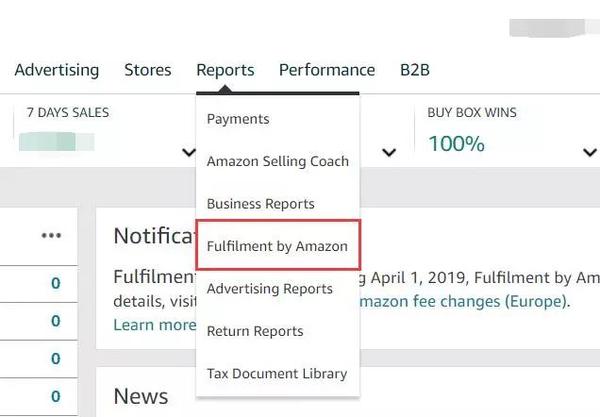Expand the 7 Days Sales chevron
Image resolution: width=600 pixels, height=417 pixels.
coord(188,153)
